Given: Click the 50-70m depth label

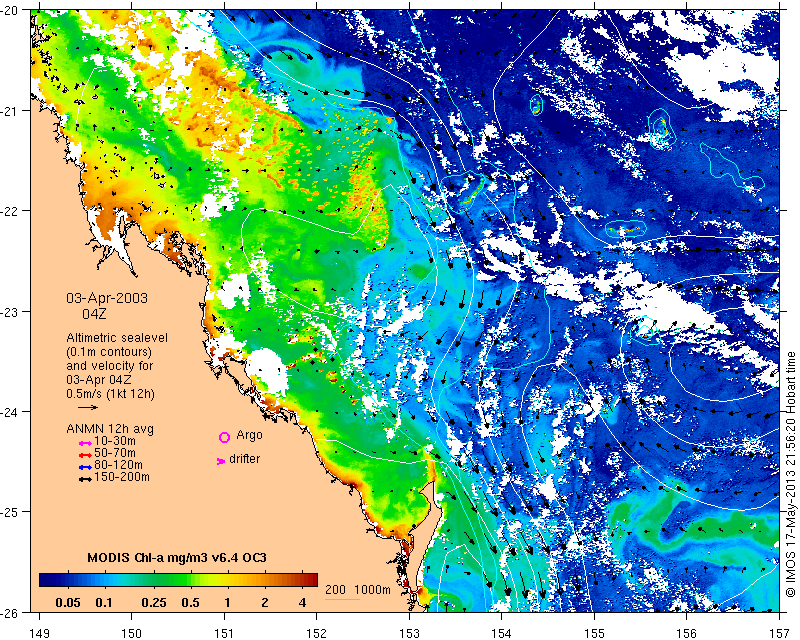Looking at the screenshot, I should point(115,453).
